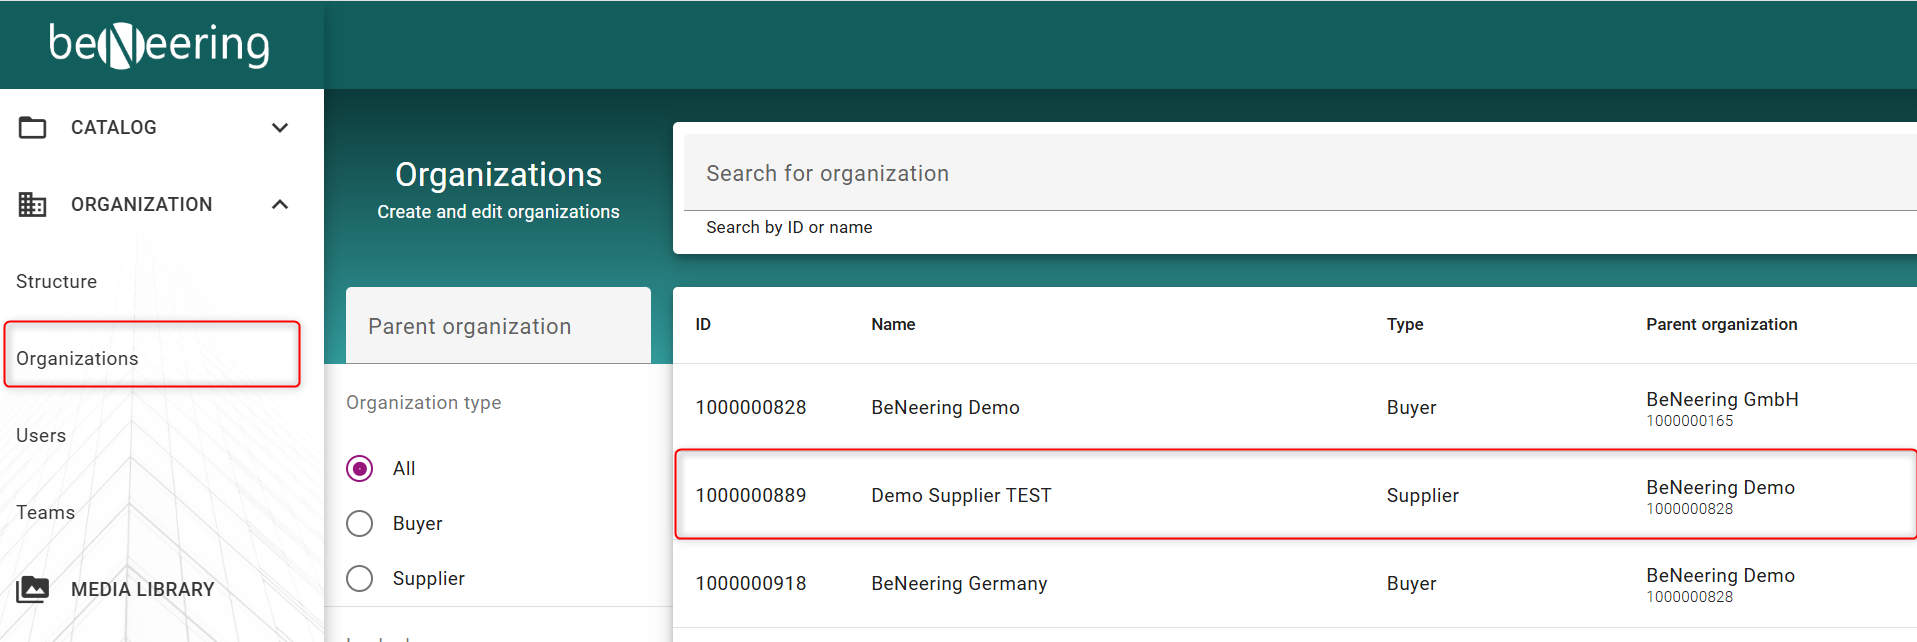The image size is (1917, 642).
Task: Open the Teams sidebar item
Action: click(46, 513)
